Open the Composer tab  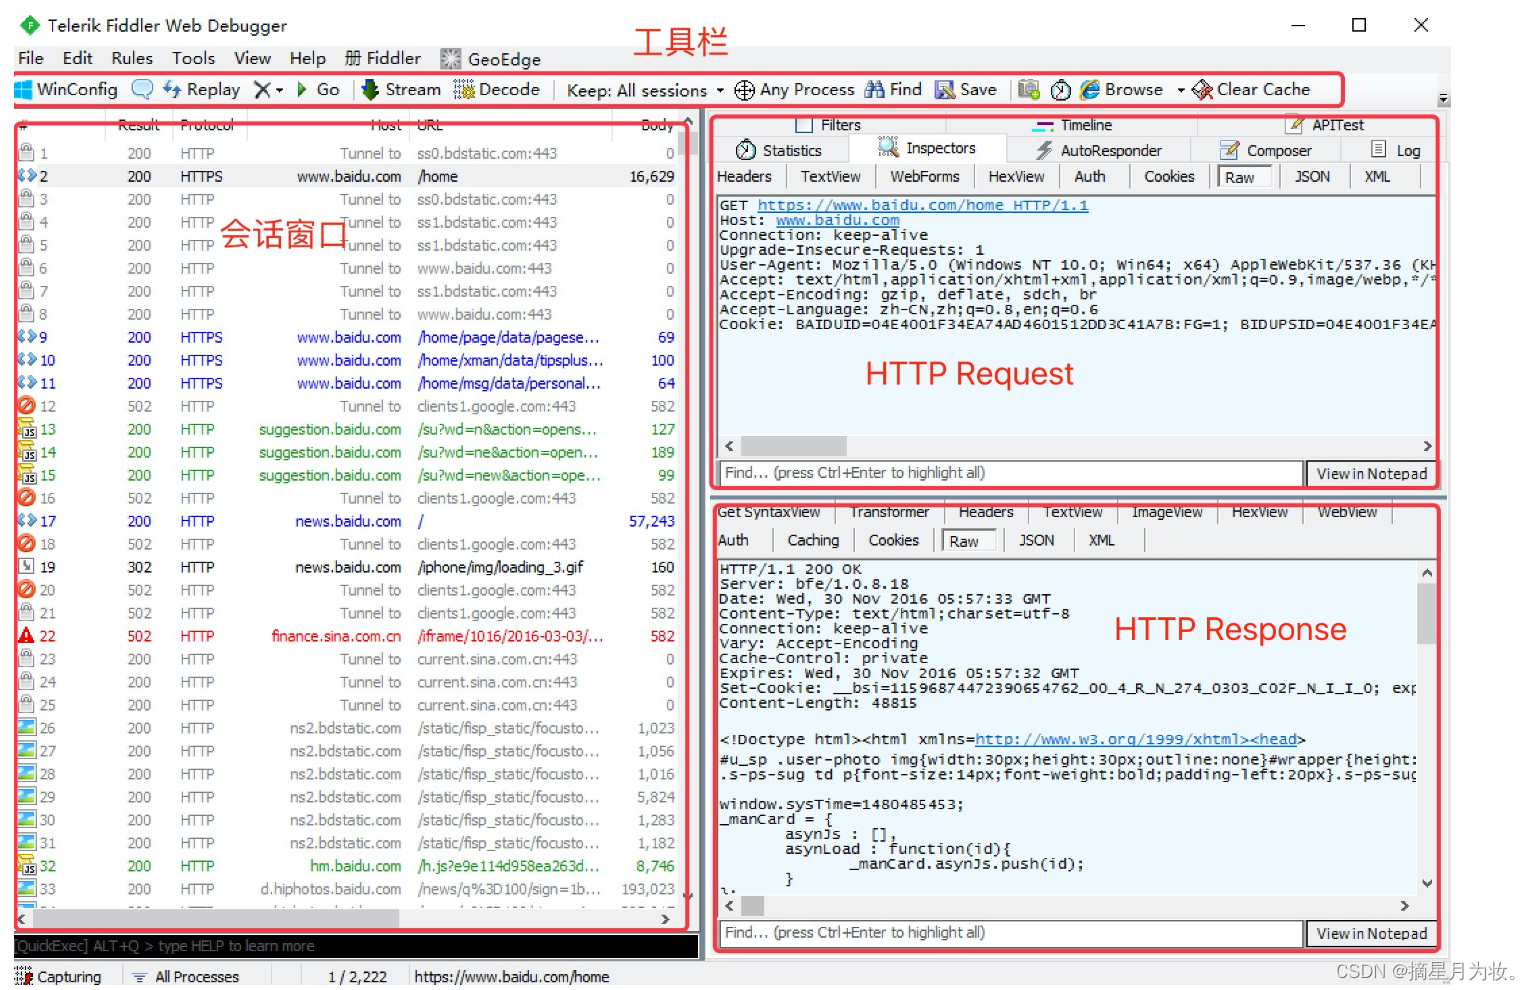tap(1266, 150)
